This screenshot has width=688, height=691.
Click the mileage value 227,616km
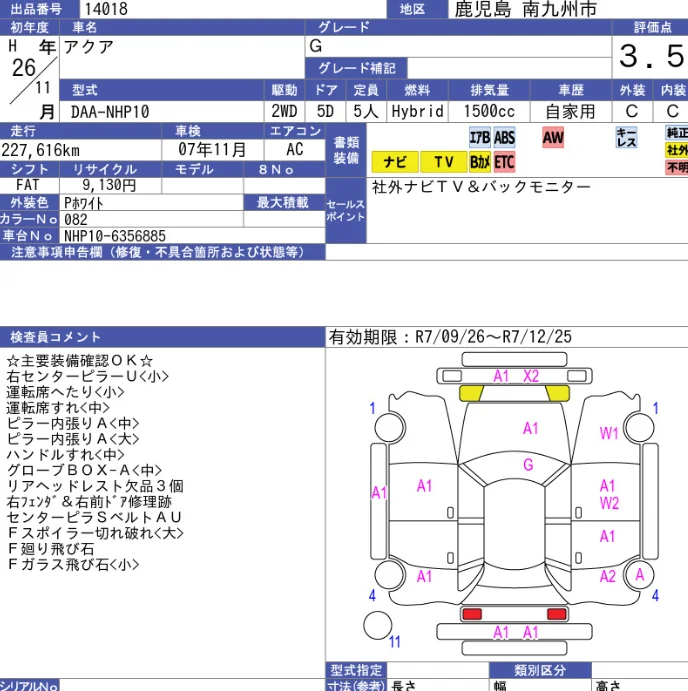41,149
